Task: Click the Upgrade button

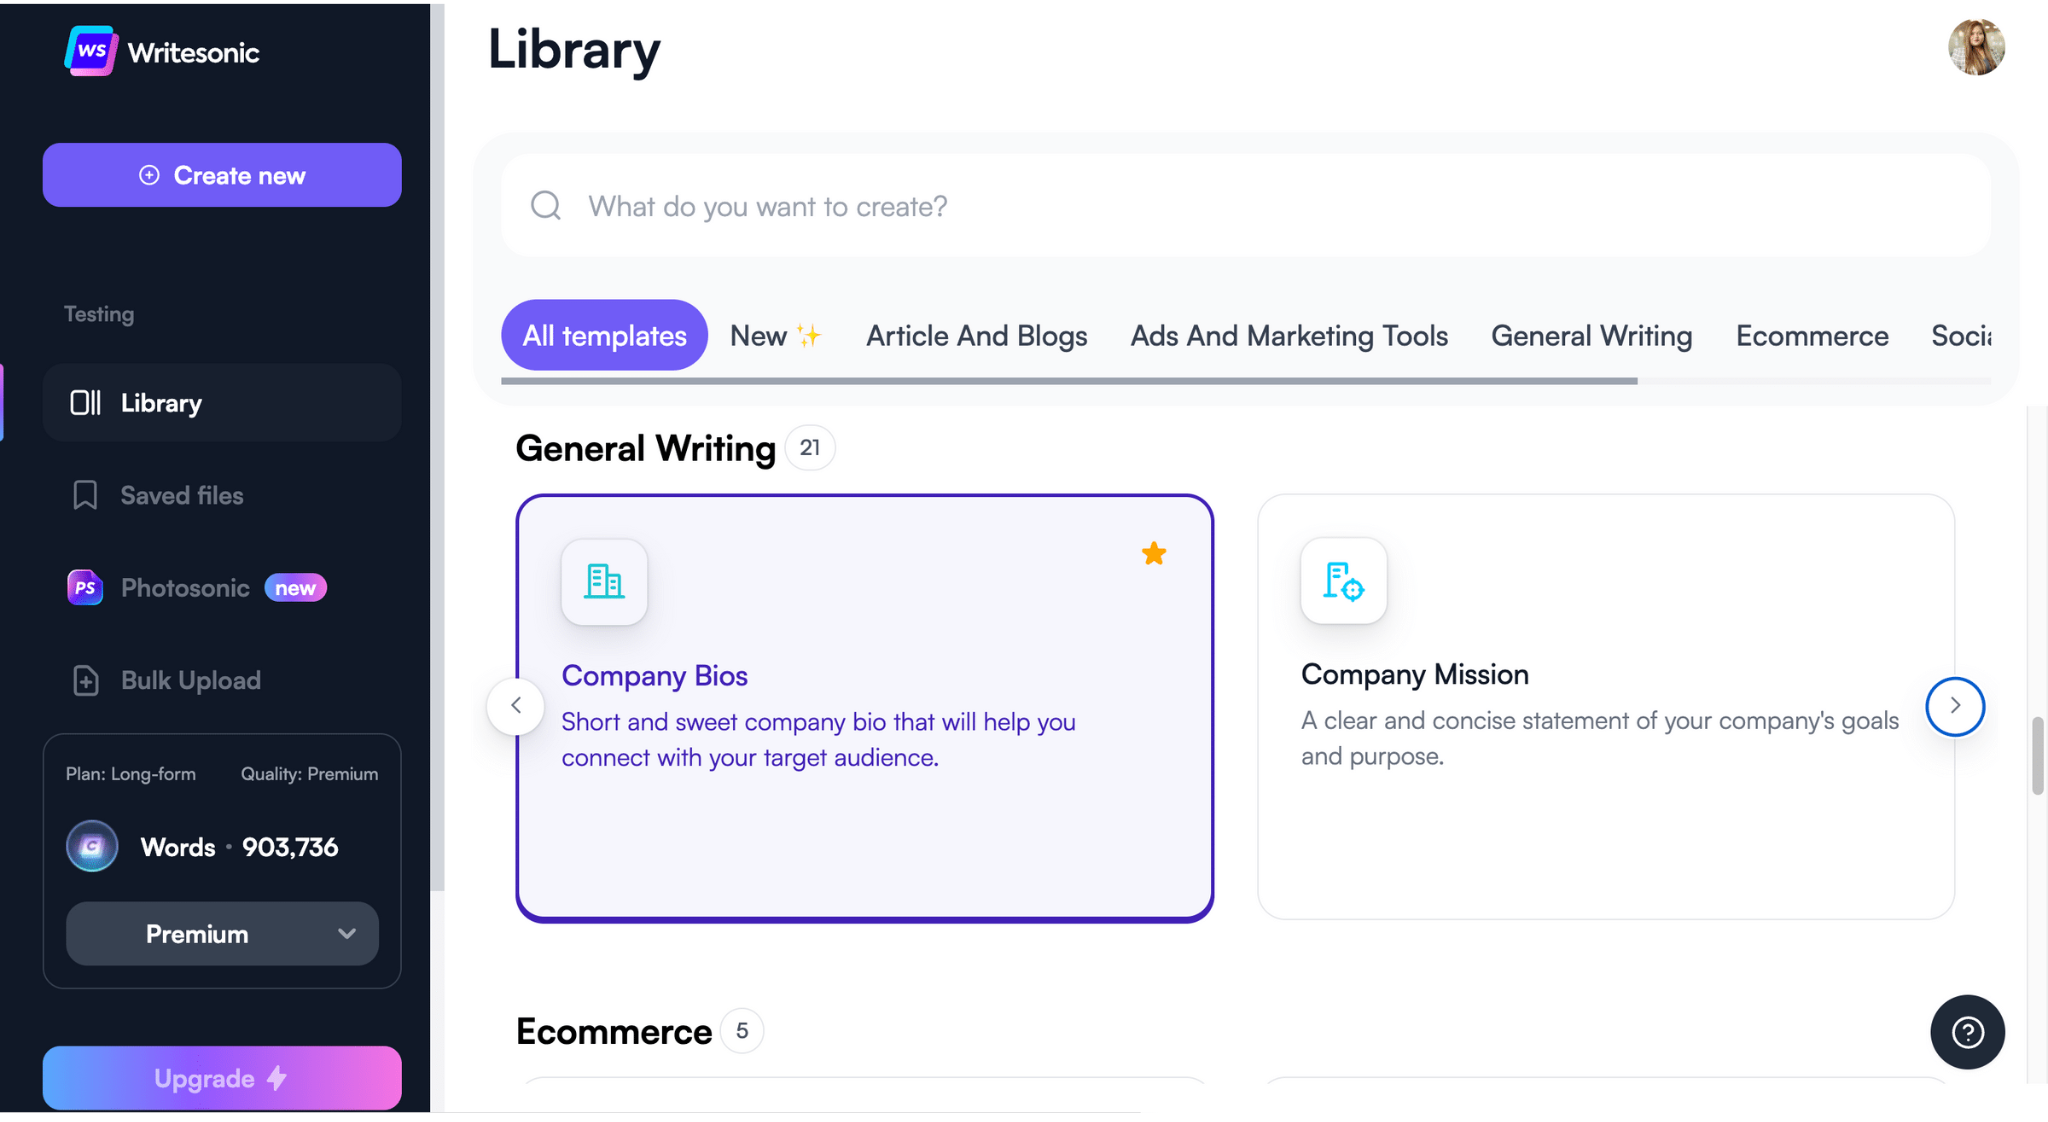Action: (x=222, y=1078)
